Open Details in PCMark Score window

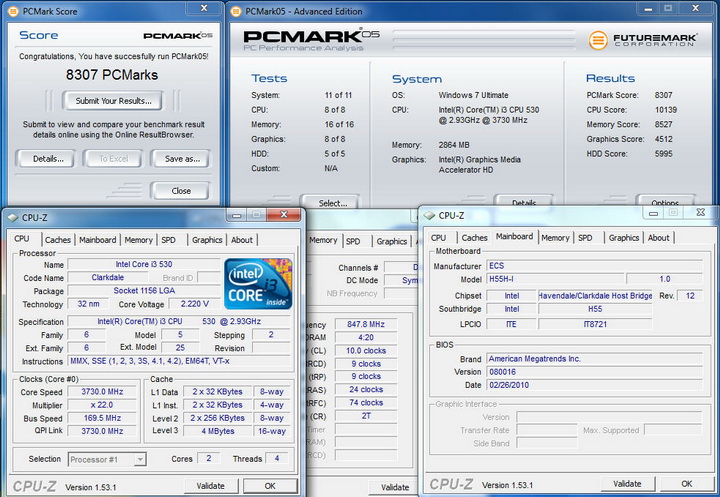click(45, 159)
